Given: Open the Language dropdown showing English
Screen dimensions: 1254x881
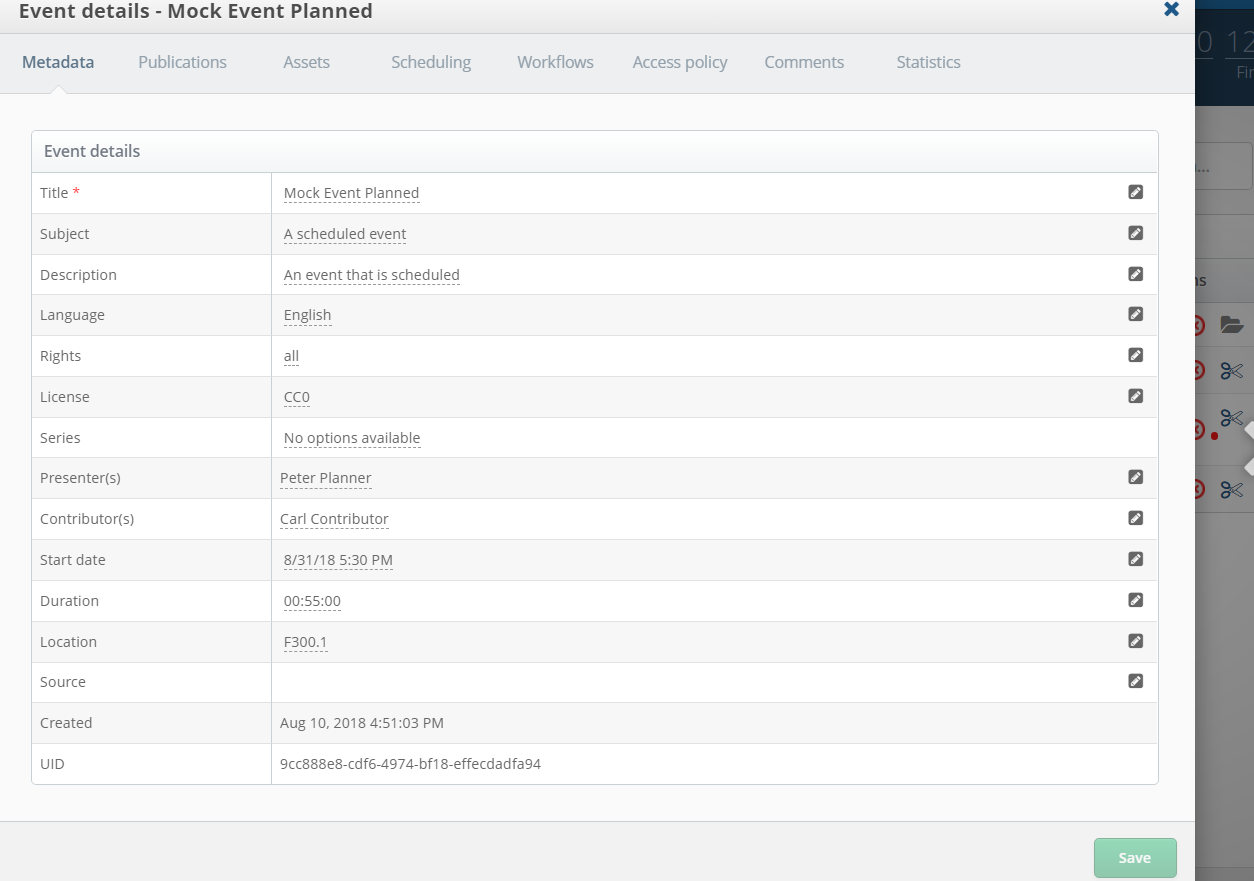Looking at the screenshot, I should point(307,314).
